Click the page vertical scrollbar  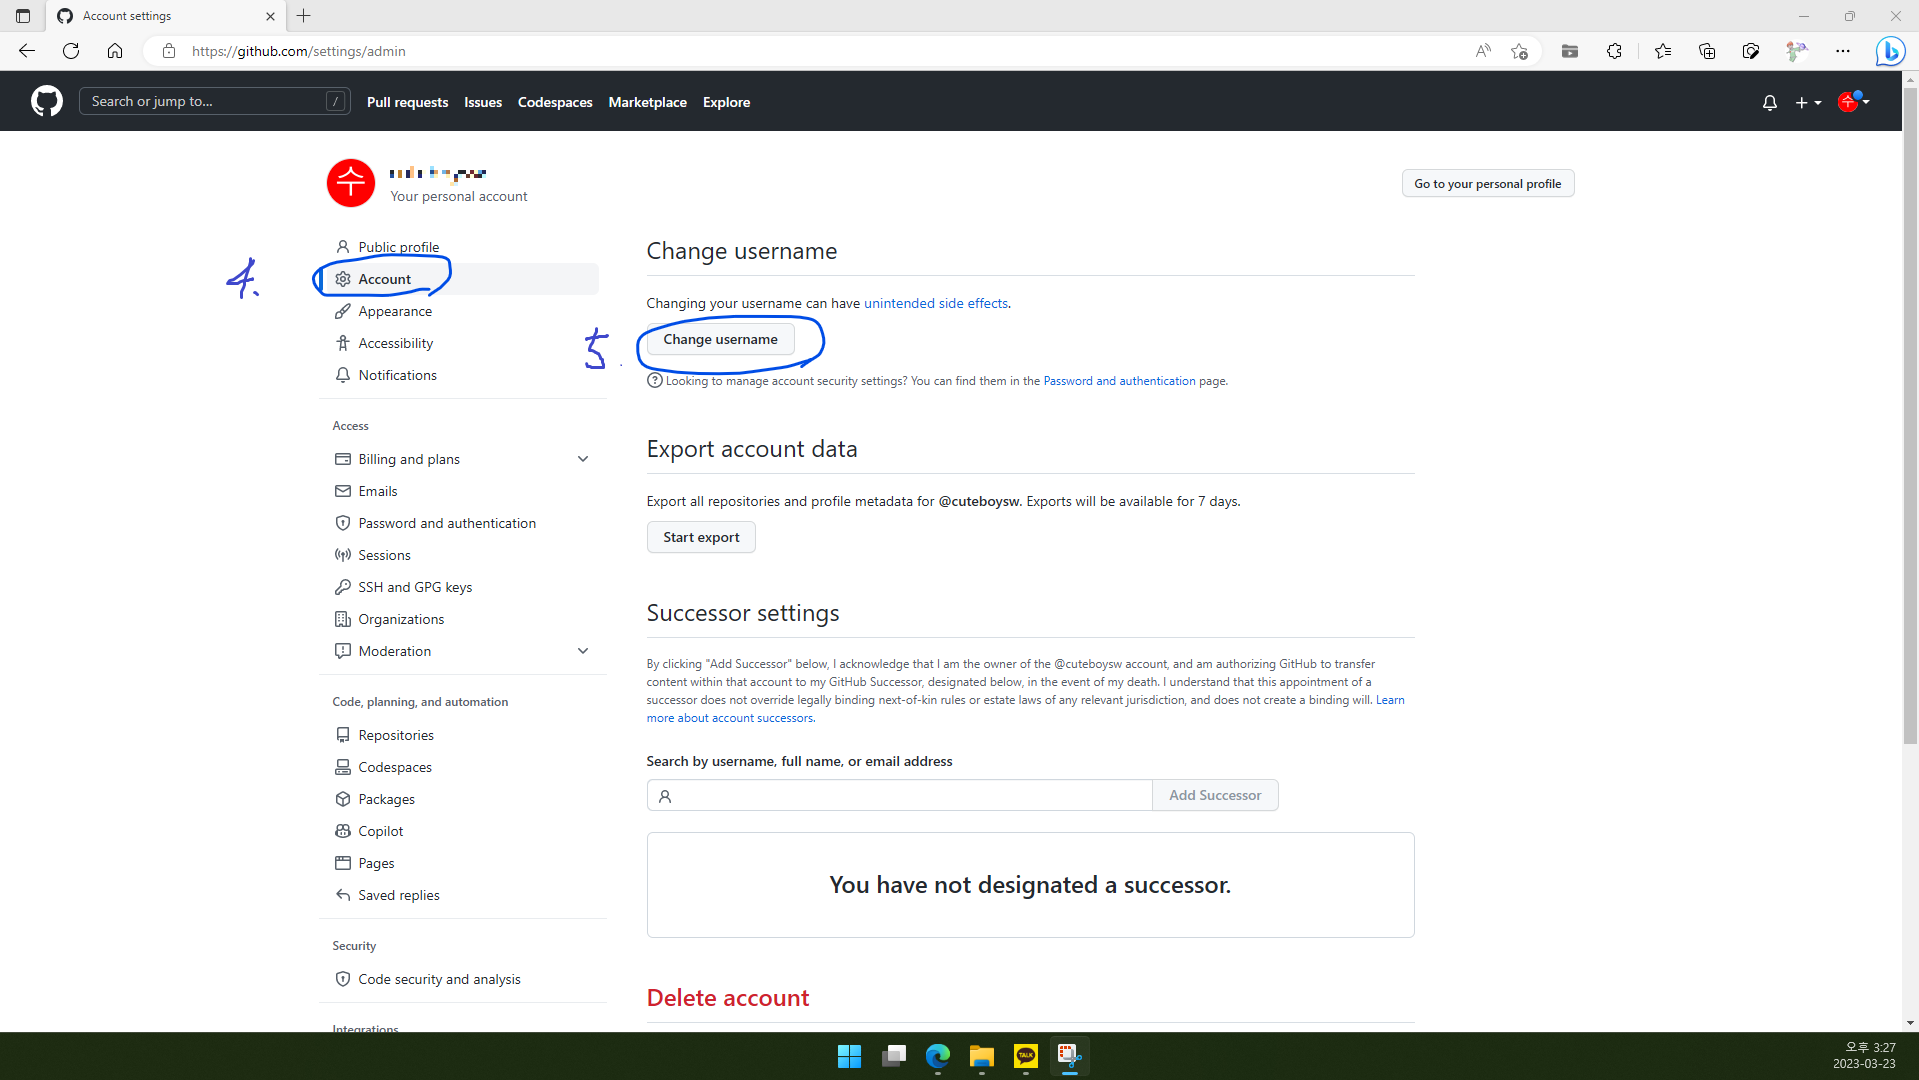tap(1910, 415)
